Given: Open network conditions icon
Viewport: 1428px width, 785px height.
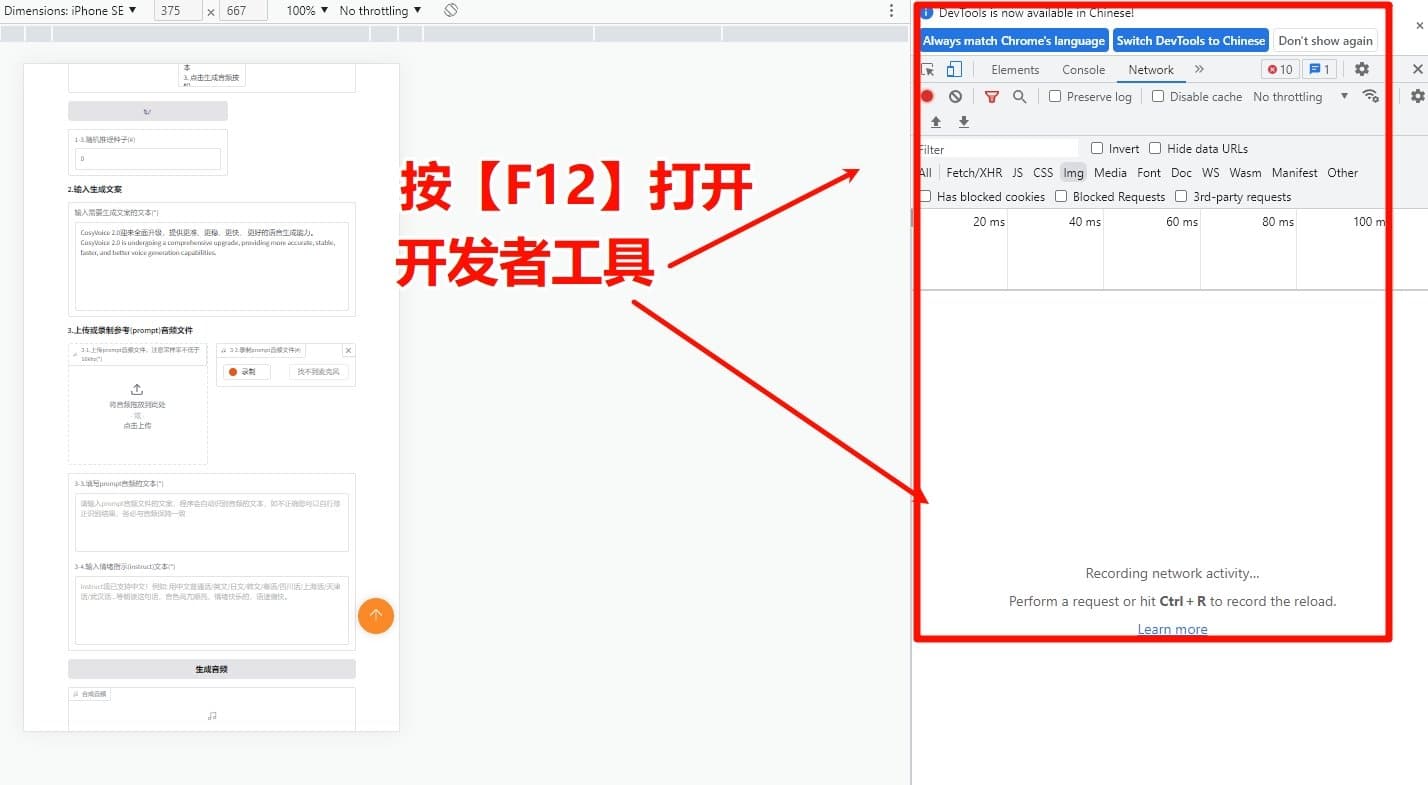Looking at the screenshot, I should (1371, 96).
